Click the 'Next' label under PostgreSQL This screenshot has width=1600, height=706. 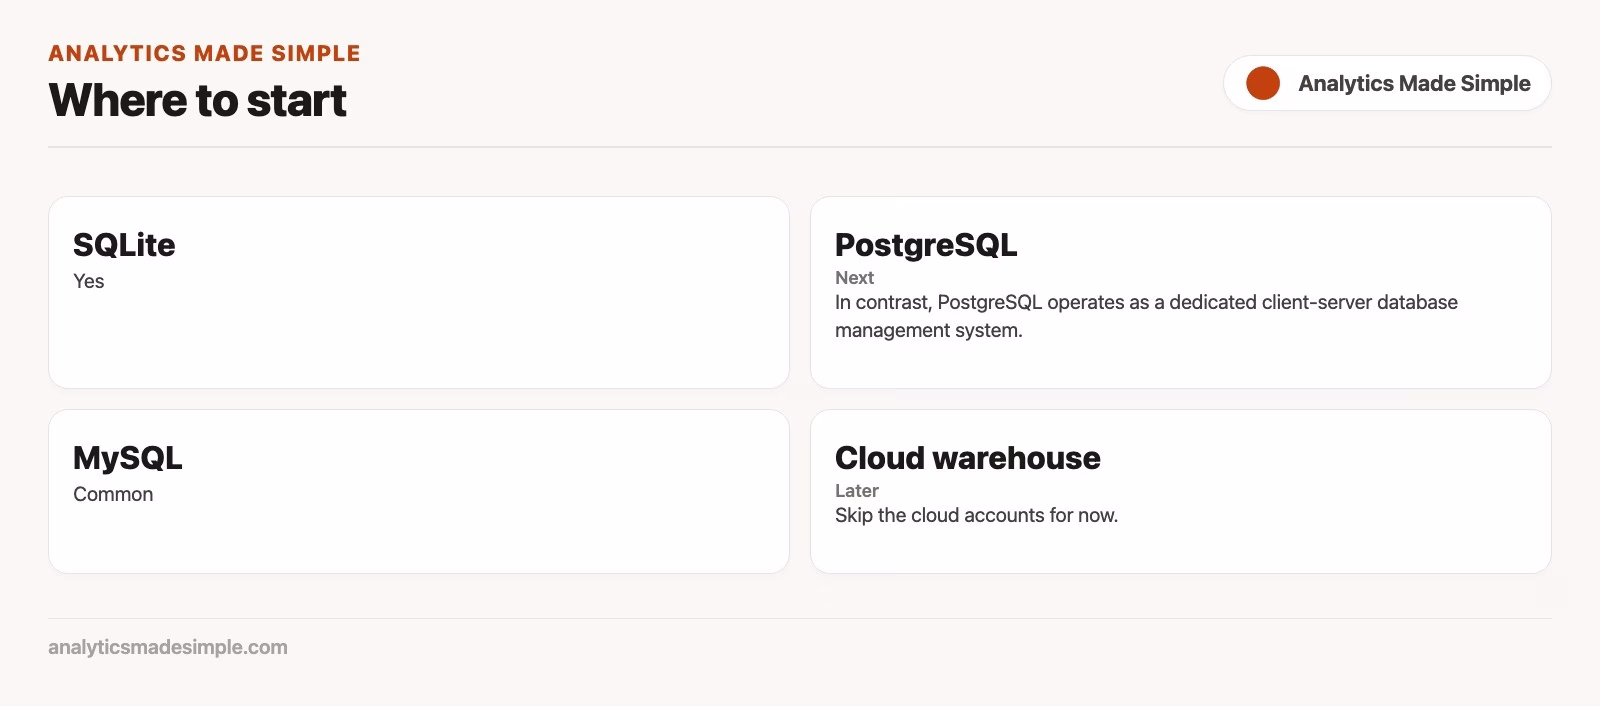click(854, 277)
